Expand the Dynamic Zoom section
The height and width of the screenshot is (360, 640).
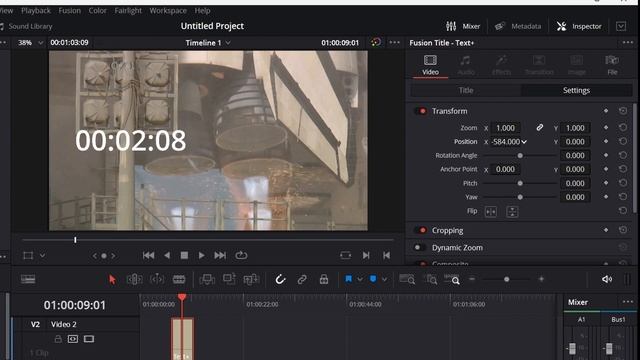(x=457, y=247)
